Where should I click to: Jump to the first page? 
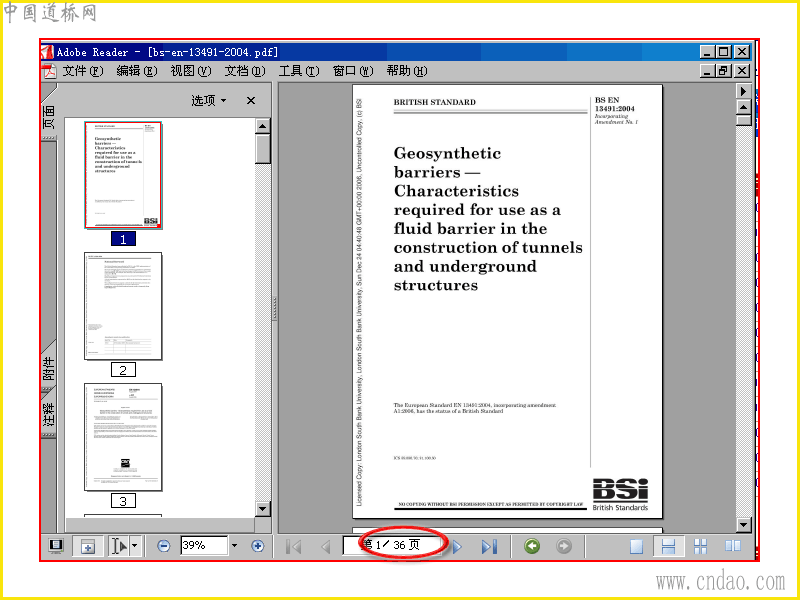pos(293,546)
